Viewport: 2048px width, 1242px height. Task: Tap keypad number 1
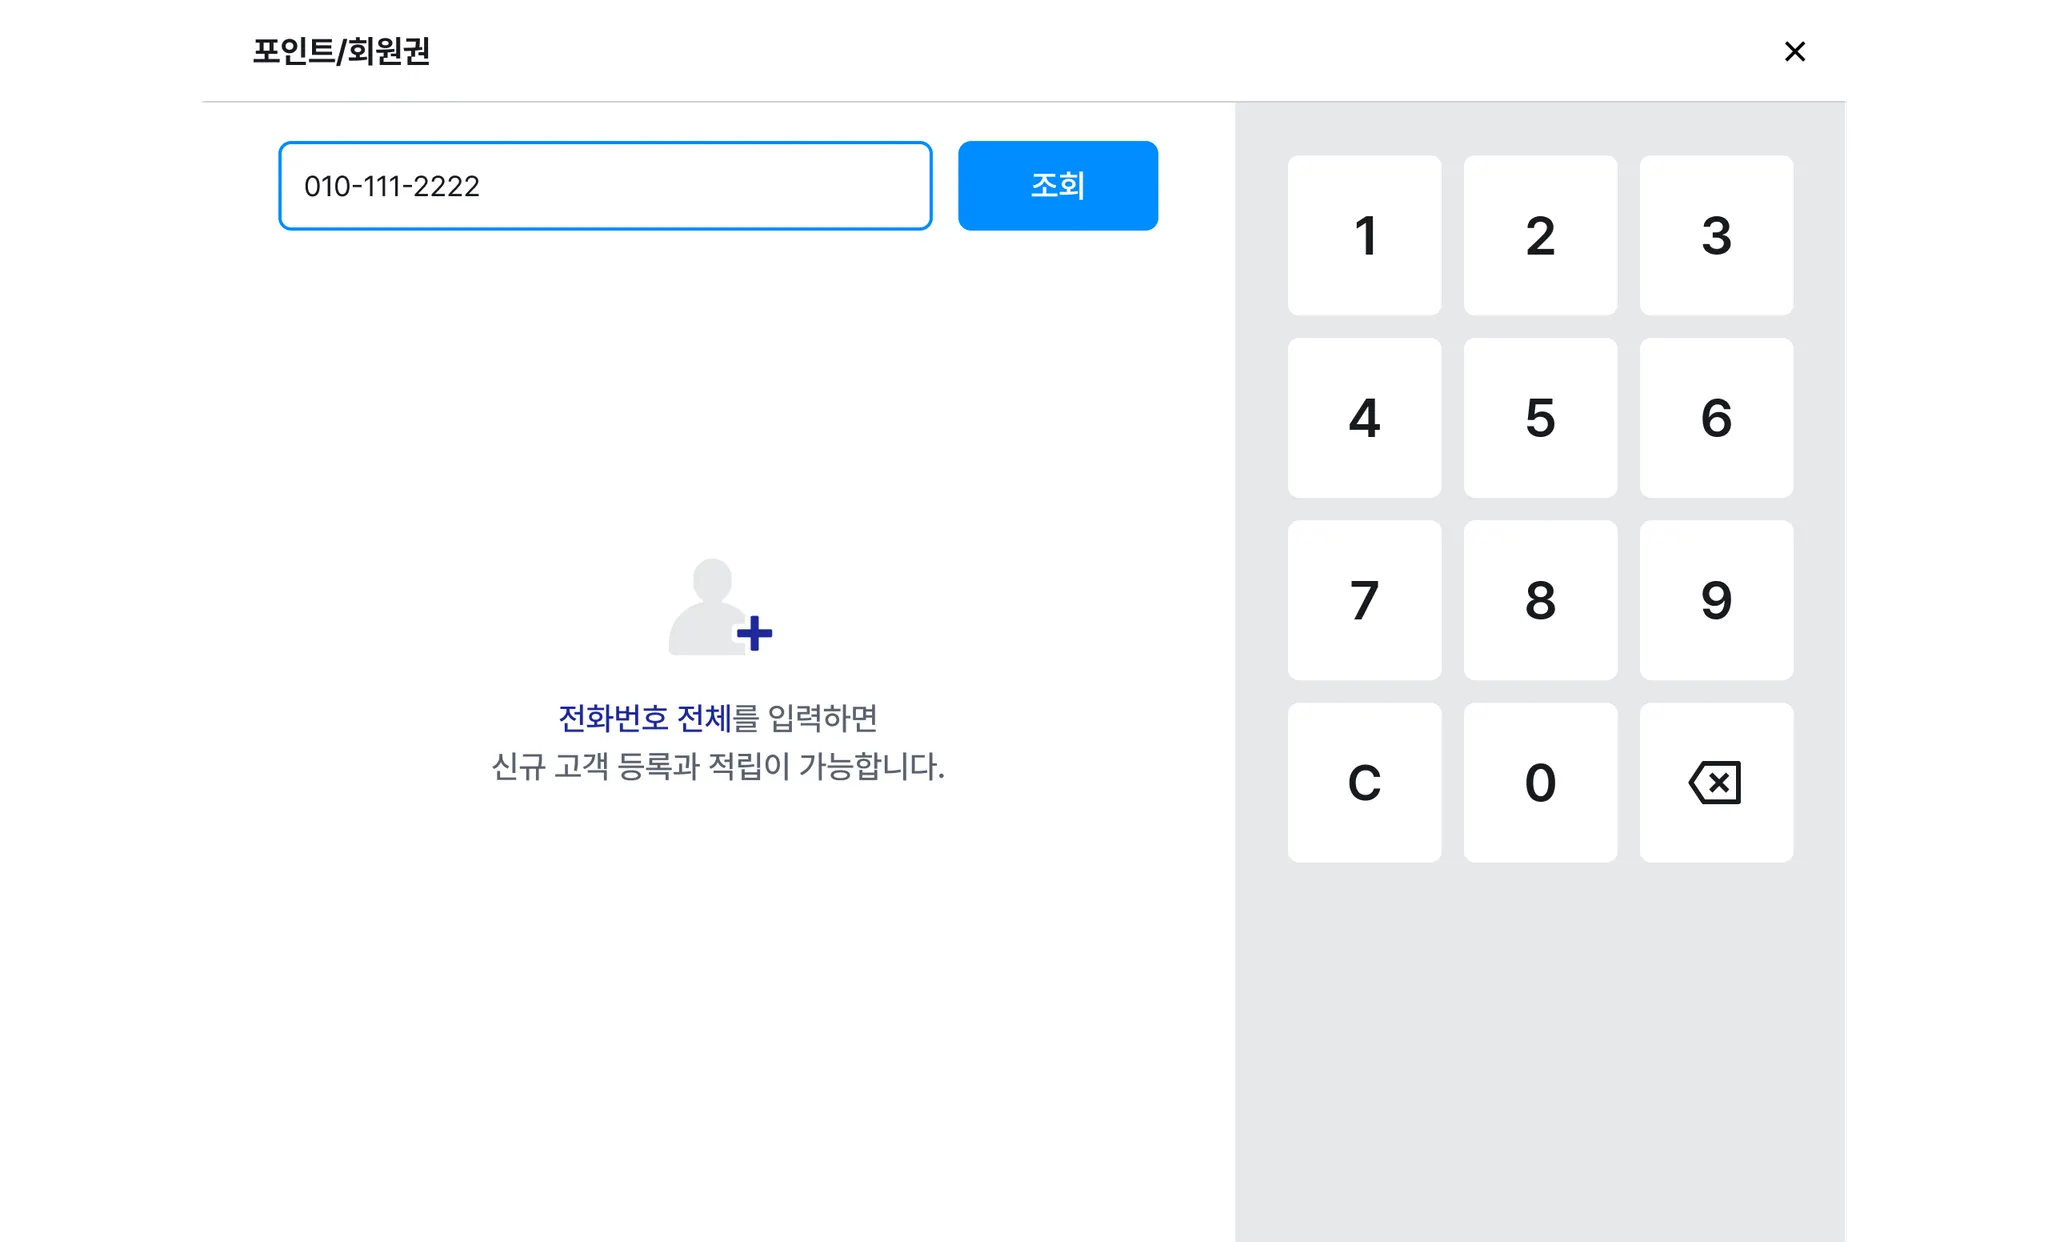1364,235
